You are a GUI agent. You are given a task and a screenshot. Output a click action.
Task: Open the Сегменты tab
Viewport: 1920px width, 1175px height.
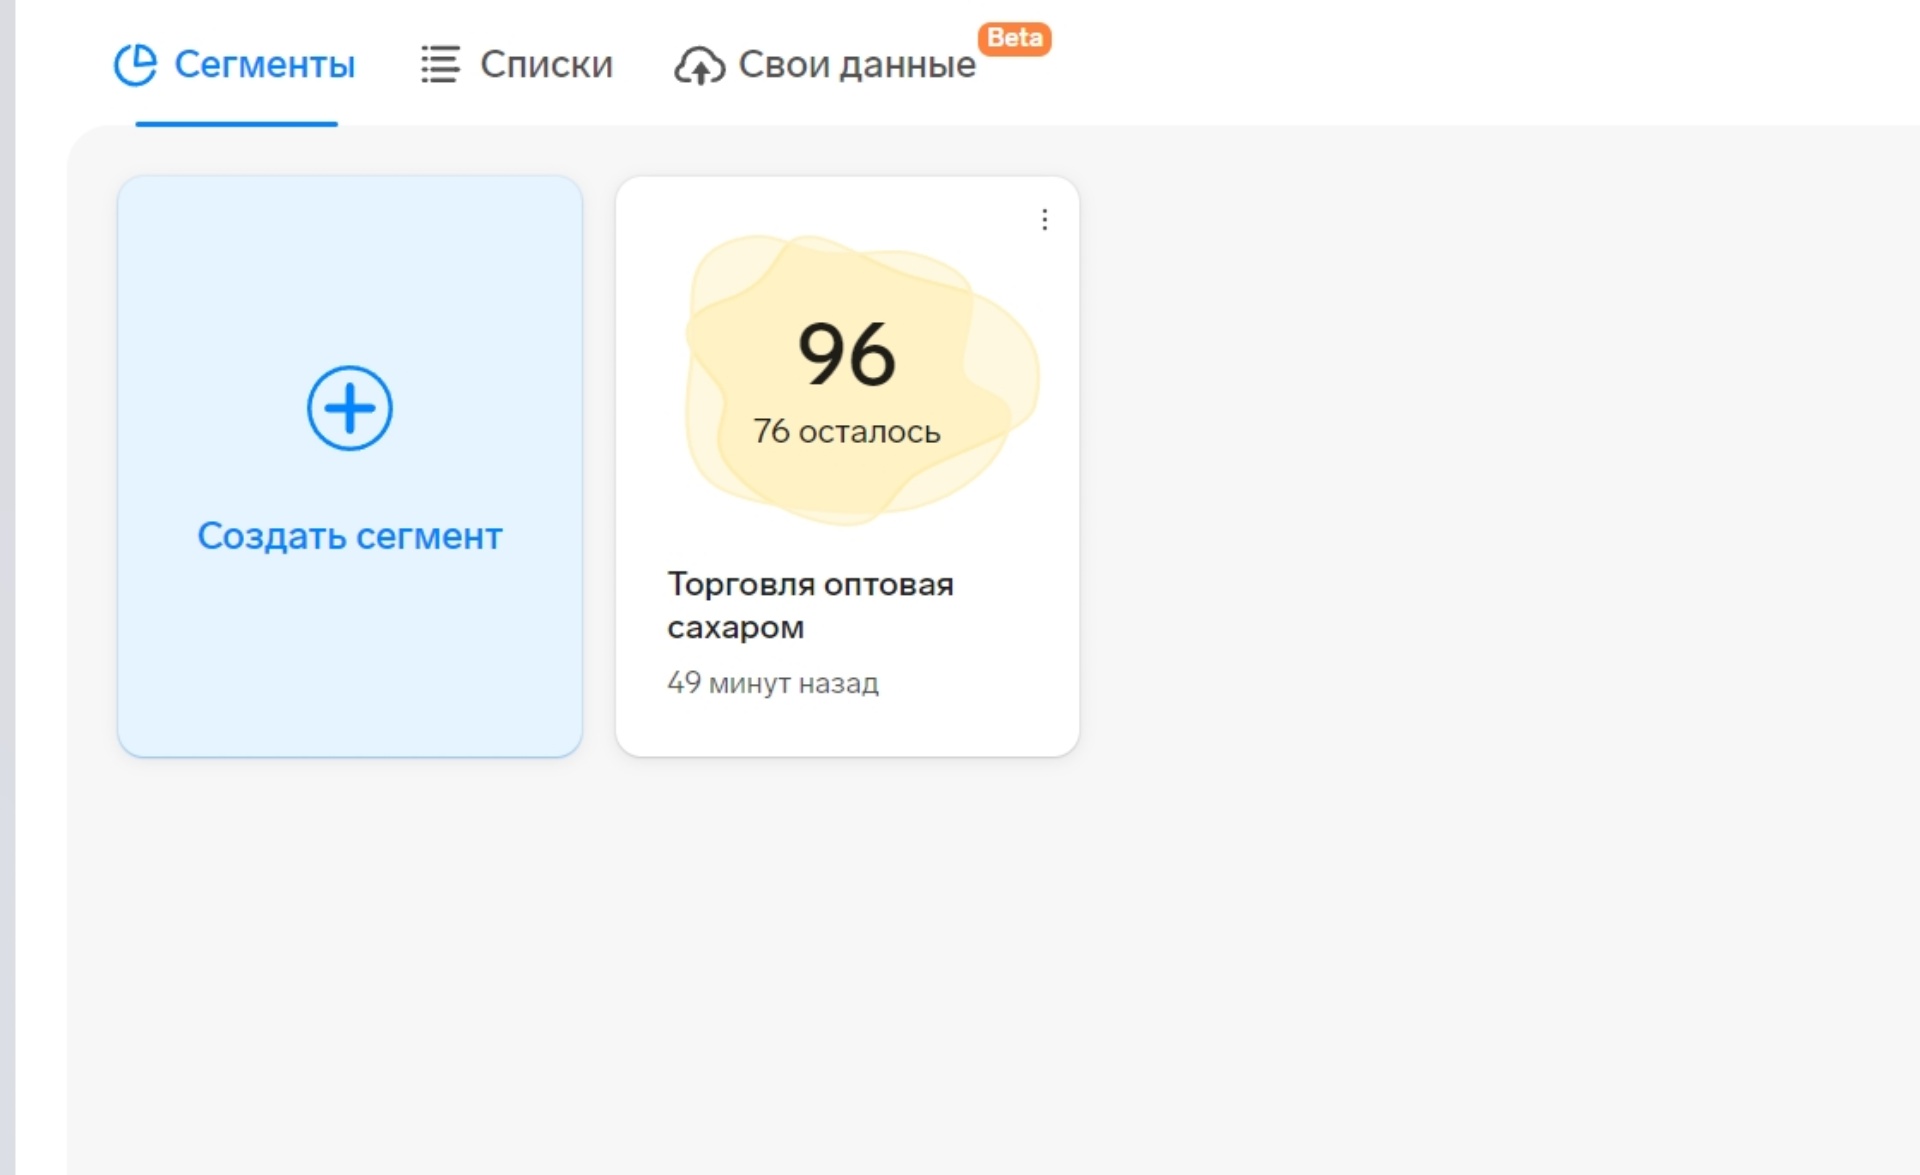(235, 65)
